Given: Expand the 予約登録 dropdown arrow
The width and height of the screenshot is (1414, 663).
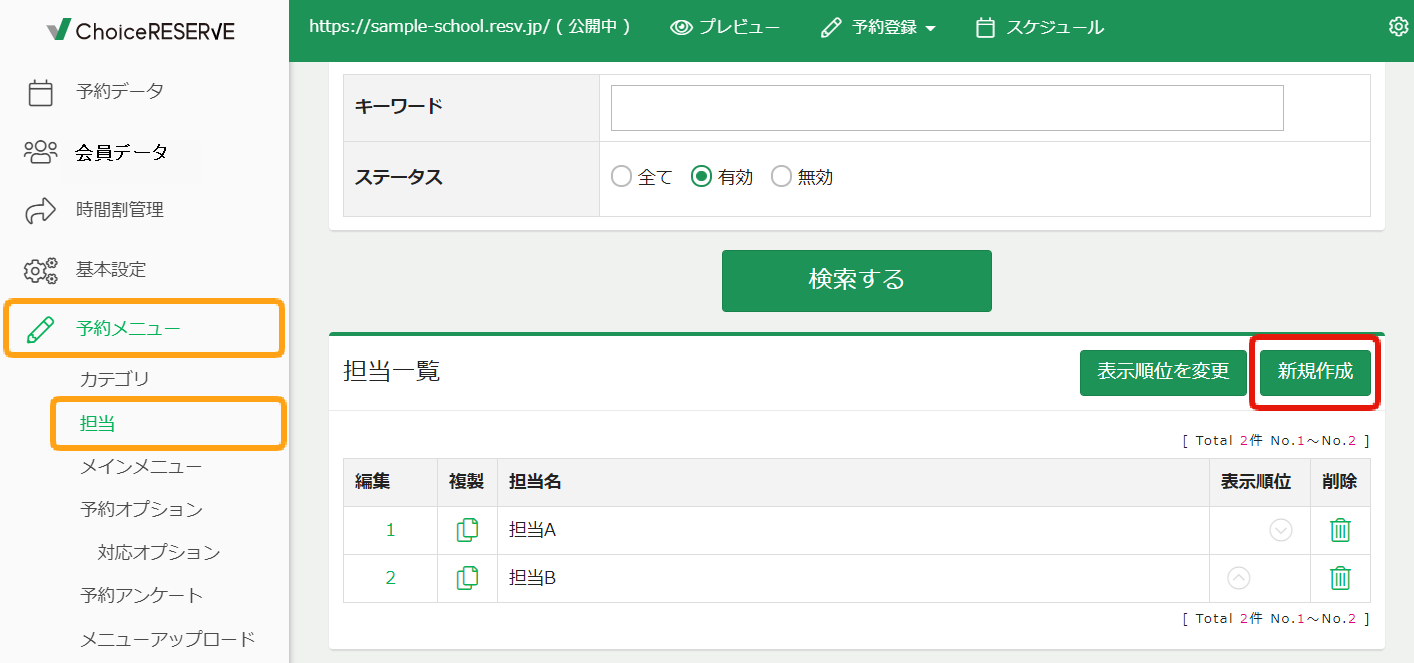Looking at the screenshot, I should (x=931, y=29).
